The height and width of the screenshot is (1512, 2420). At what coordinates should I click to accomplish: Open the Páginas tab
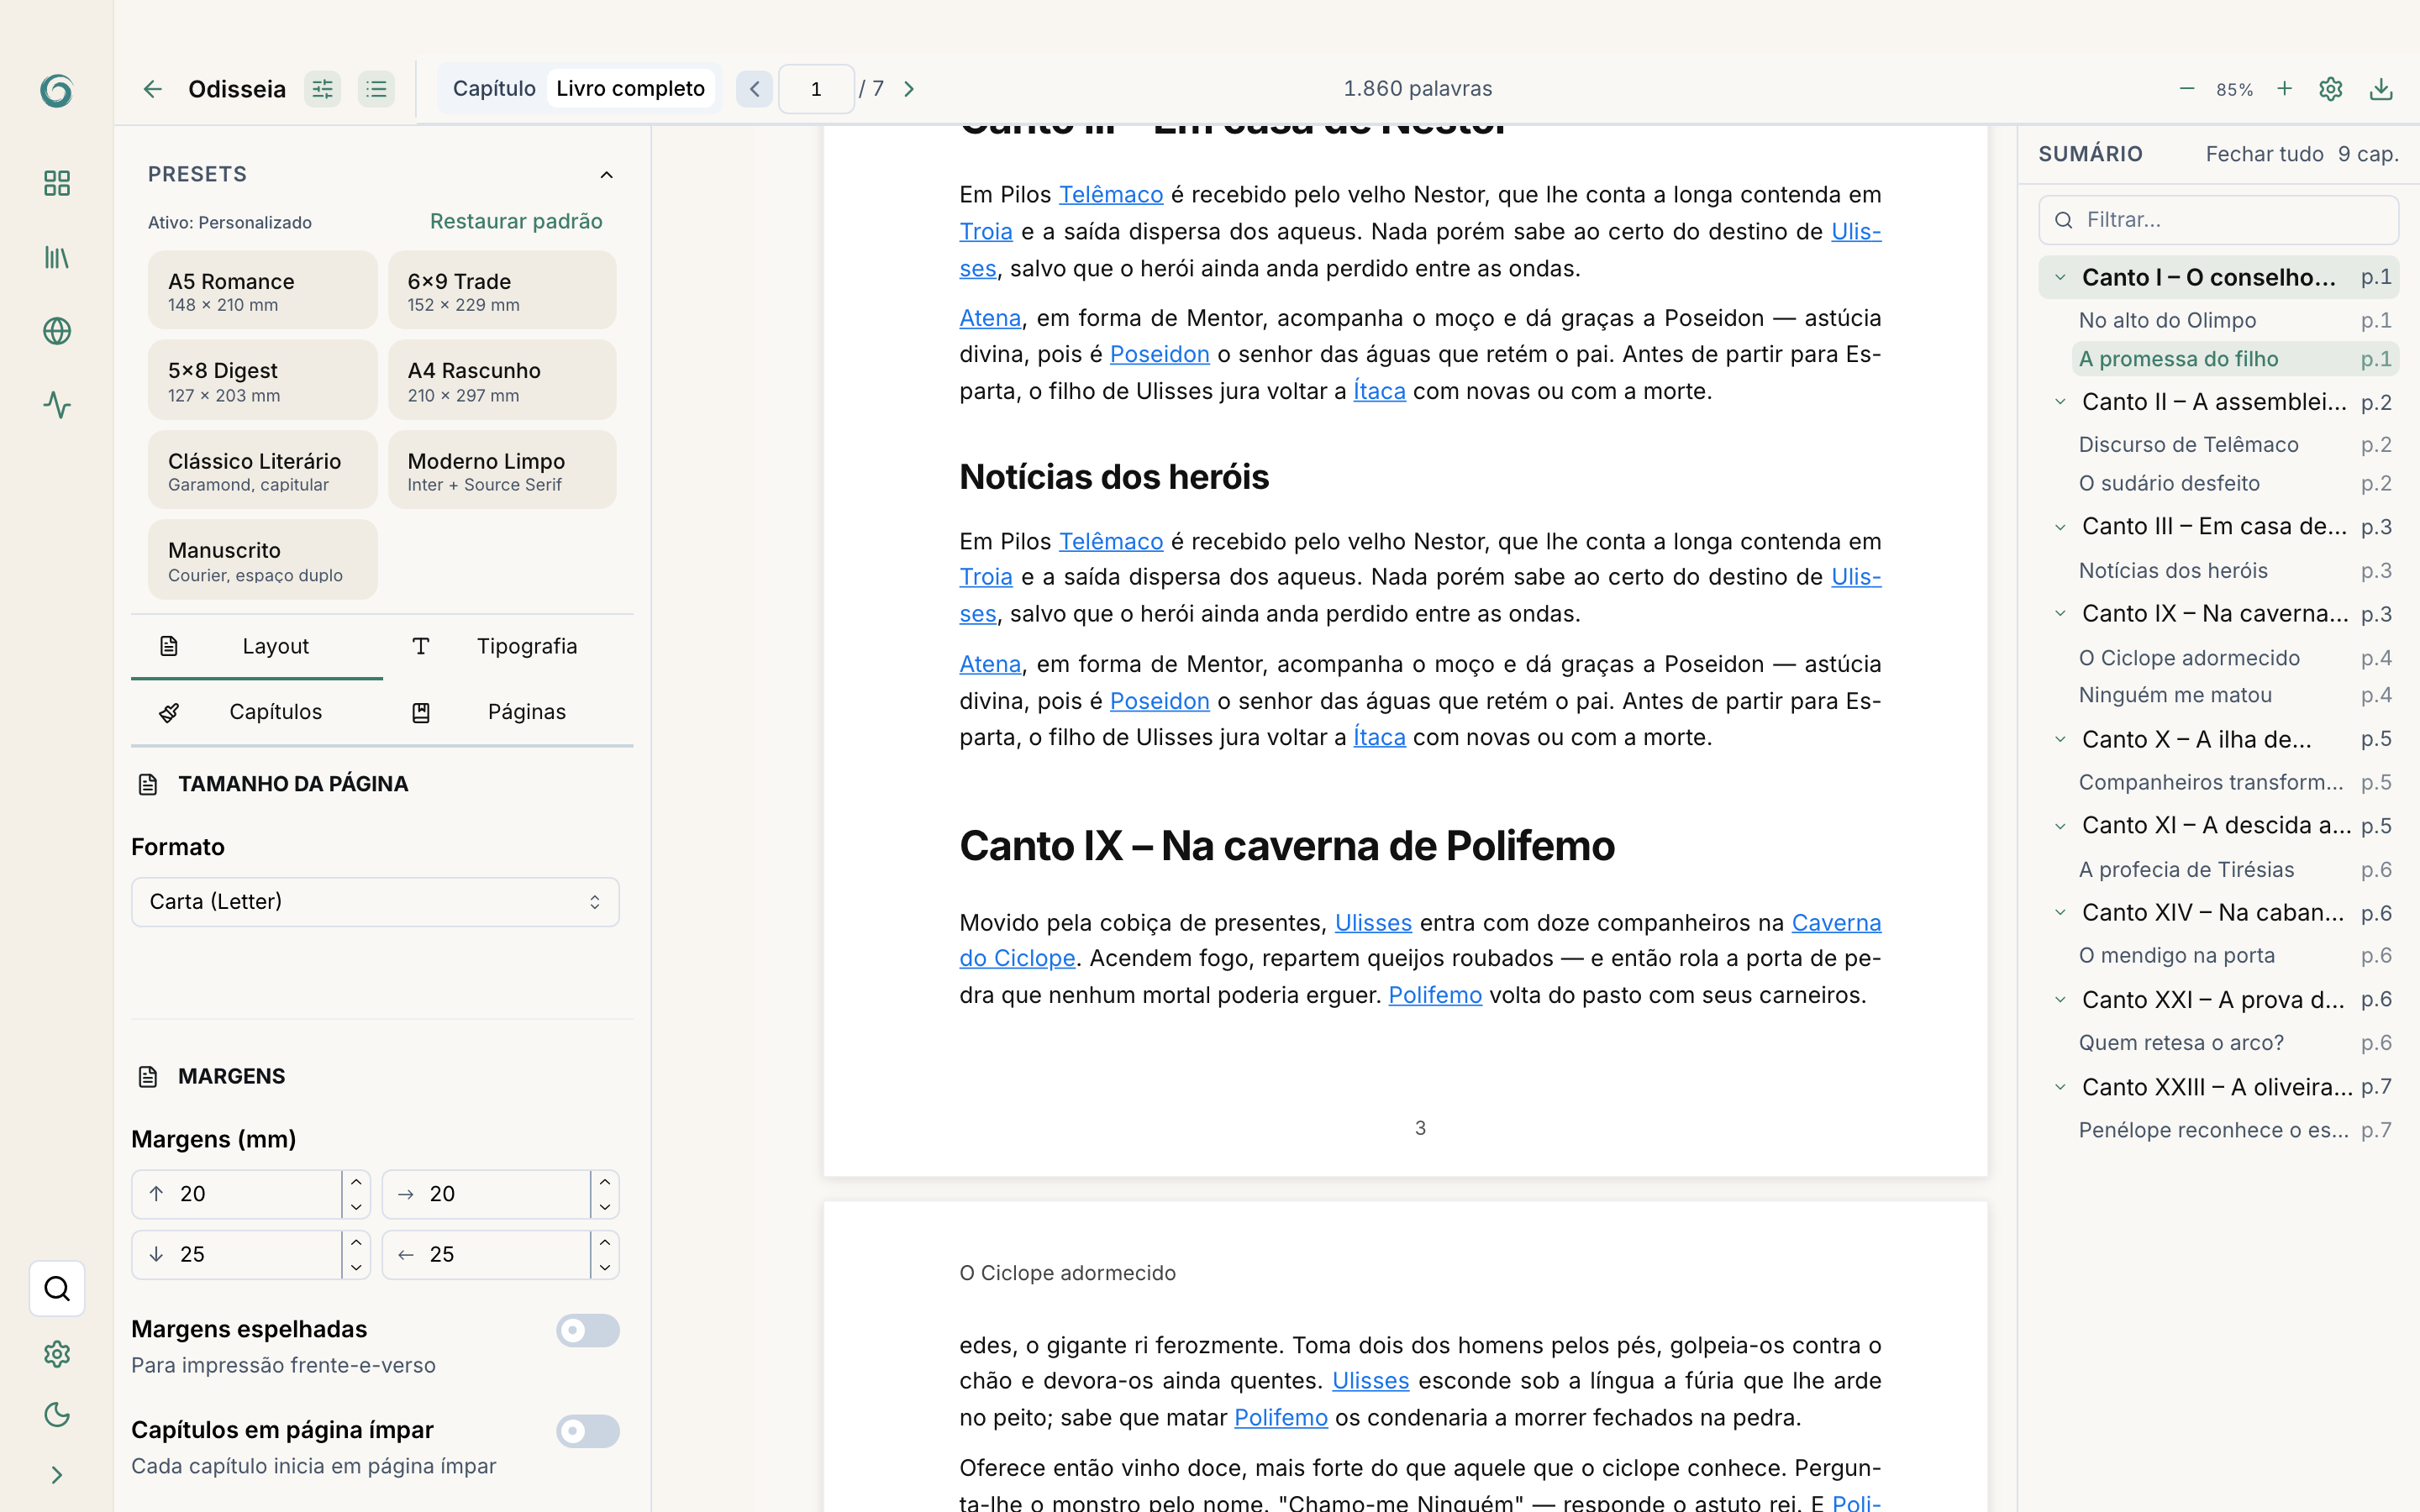tap(508, 712)
